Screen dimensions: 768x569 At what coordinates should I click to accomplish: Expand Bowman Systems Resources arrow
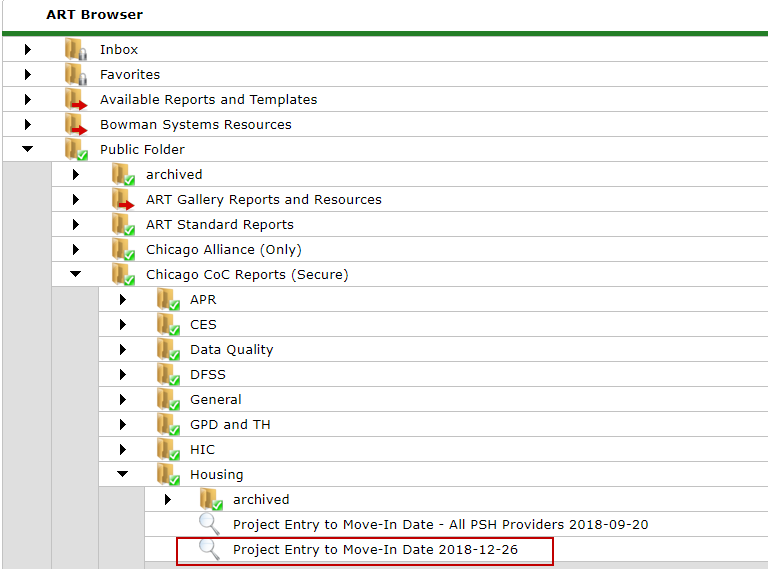pyautogui.click(x=28, y=124)
